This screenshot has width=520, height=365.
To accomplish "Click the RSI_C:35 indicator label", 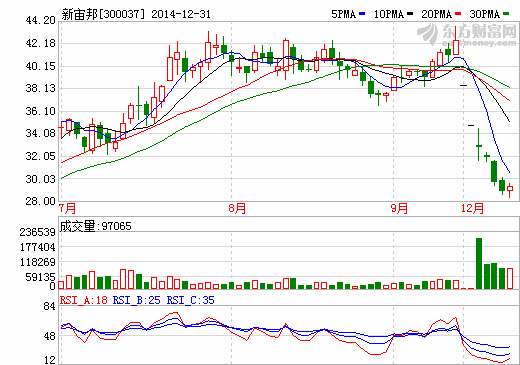I will [x=190, y=300].
